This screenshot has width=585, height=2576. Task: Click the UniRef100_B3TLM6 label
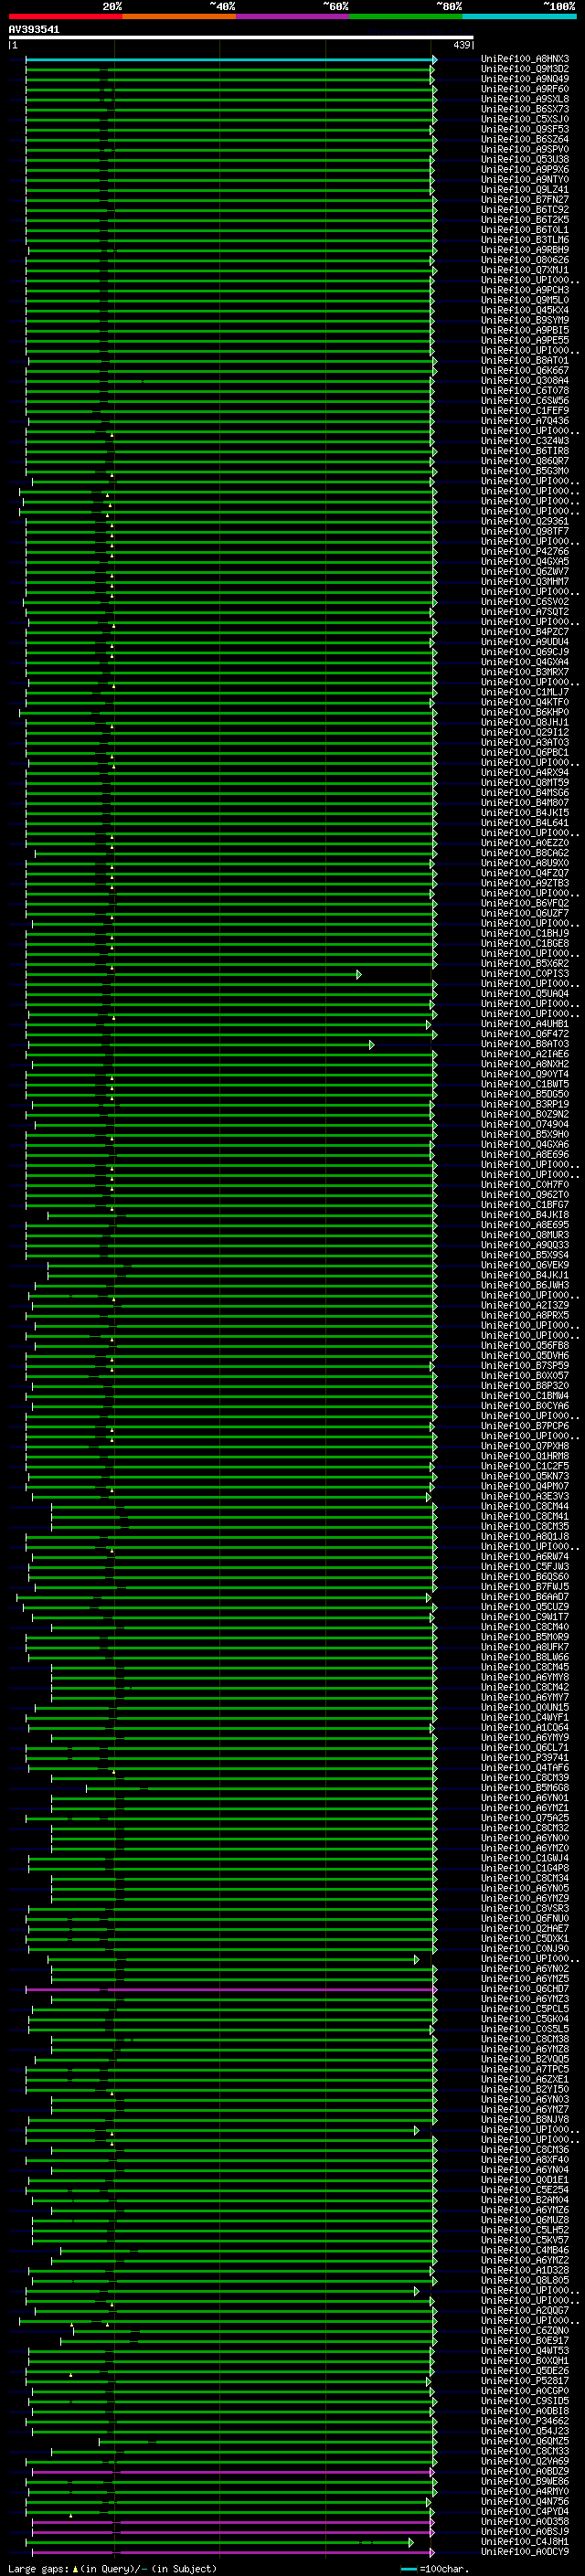(x=525, y=240)
